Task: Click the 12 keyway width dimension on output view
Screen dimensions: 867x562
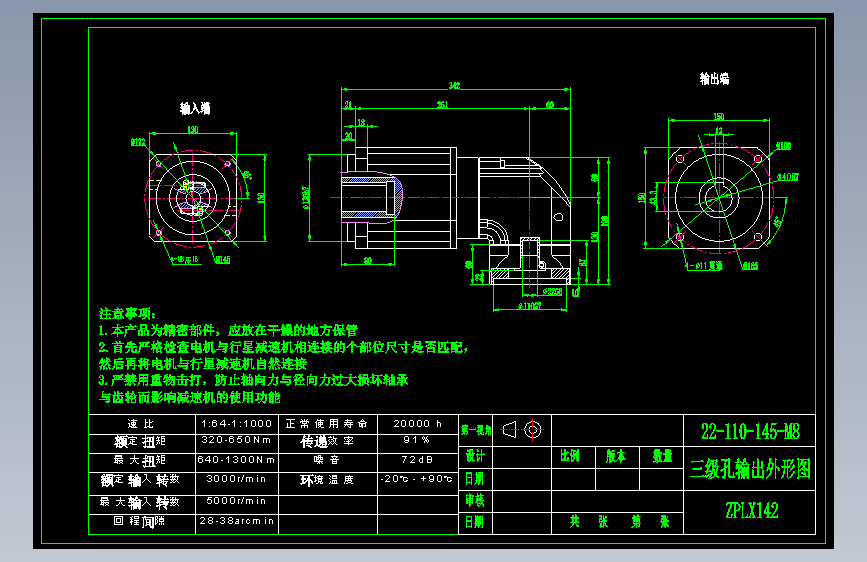Action: click(x=719, y=131)
